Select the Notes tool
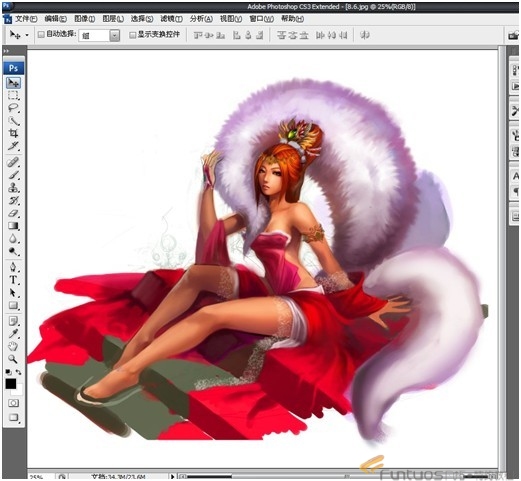The width and height of the screenshot is (521, 481). pyautogui.click(x=13, y=321)
